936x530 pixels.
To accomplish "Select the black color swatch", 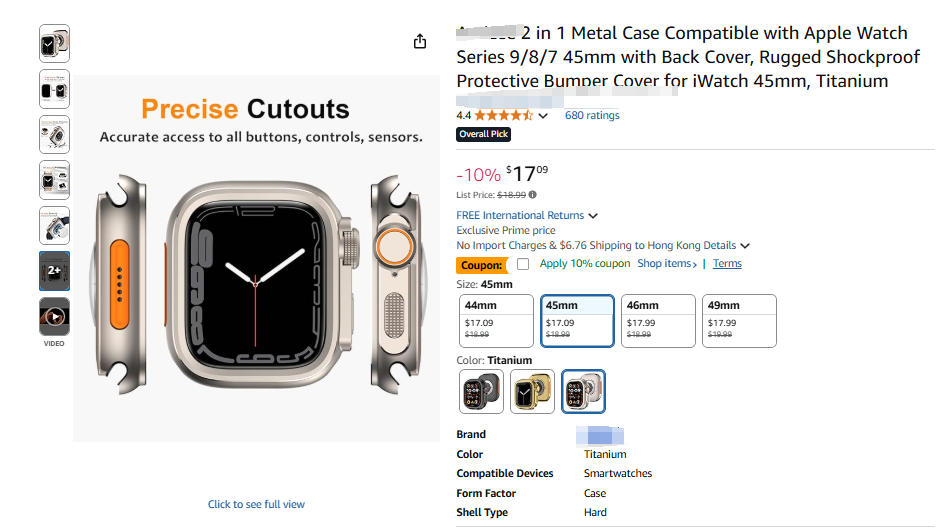I will 482,391.
